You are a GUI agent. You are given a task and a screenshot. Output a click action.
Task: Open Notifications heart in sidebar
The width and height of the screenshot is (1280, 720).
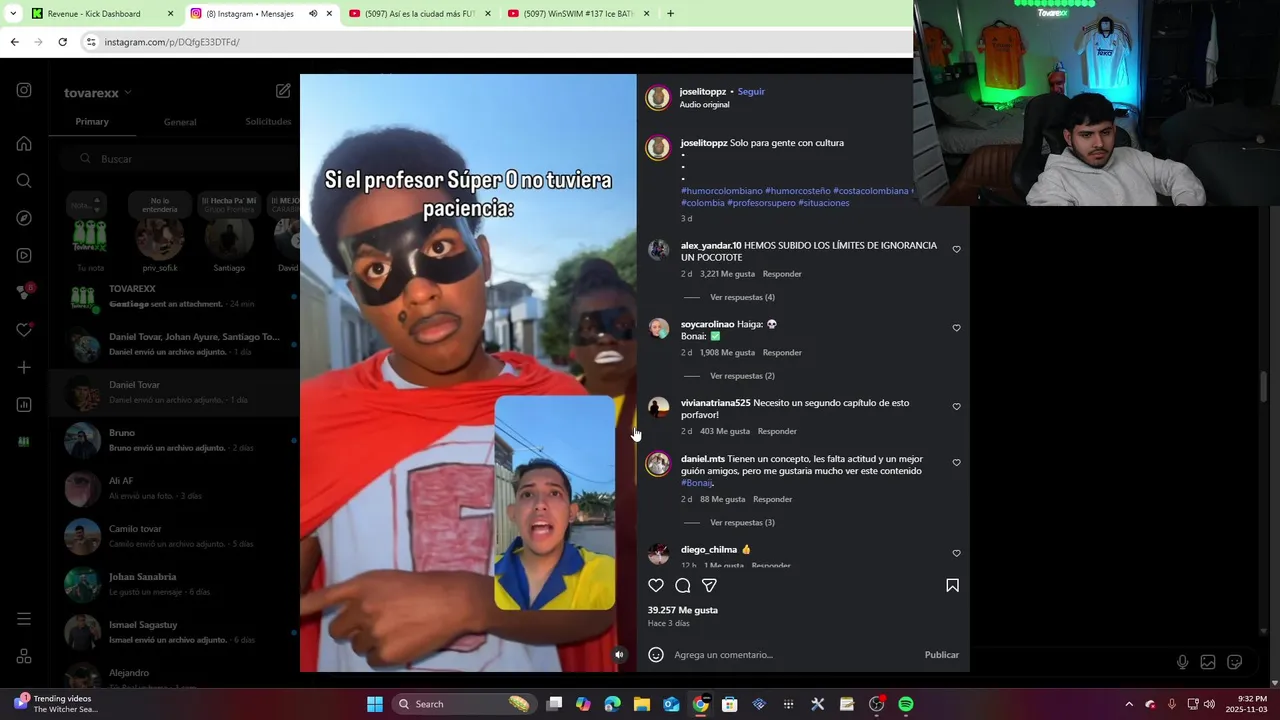(x=24, y=330)
